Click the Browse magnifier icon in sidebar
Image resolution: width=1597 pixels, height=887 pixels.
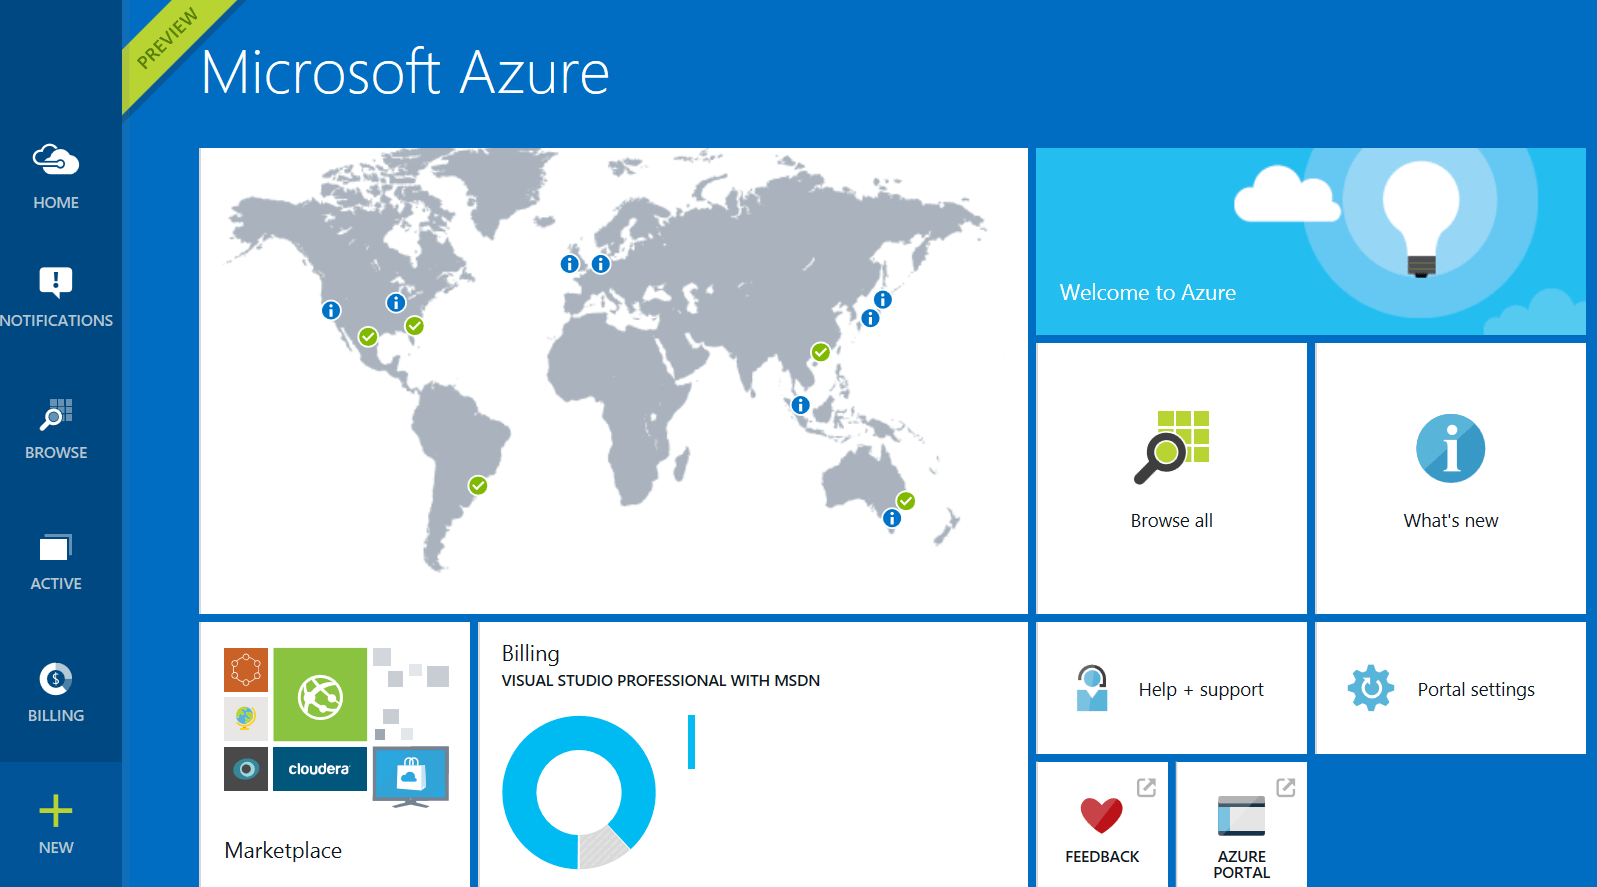[x=56, y=414]
